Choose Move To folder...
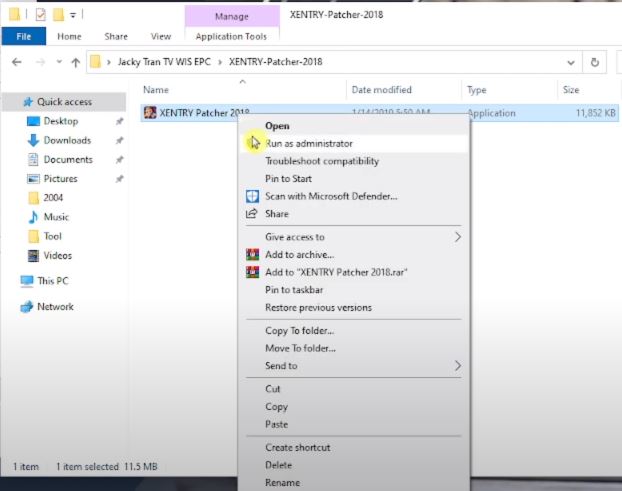The image size is (622, 491). tap(353, 348)
